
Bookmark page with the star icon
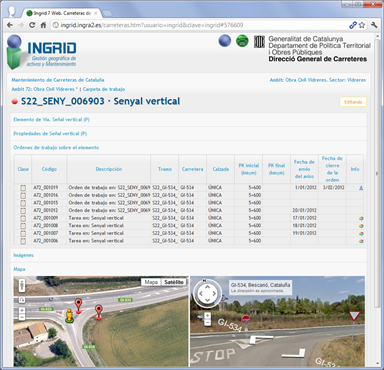click(x=362, y=25)
